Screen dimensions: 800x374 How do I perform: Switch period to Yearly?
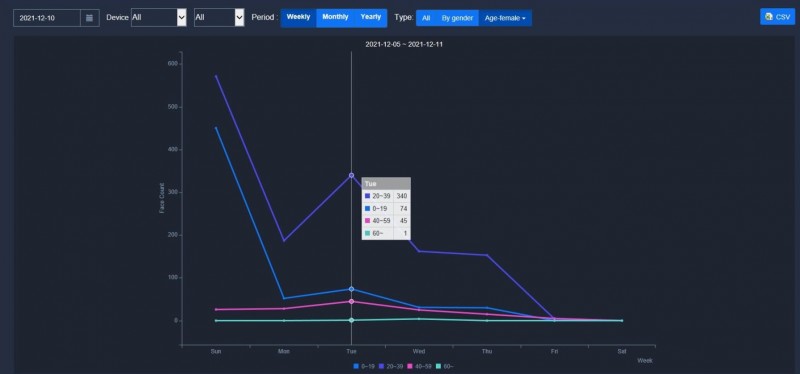click(x=371, y=17)
